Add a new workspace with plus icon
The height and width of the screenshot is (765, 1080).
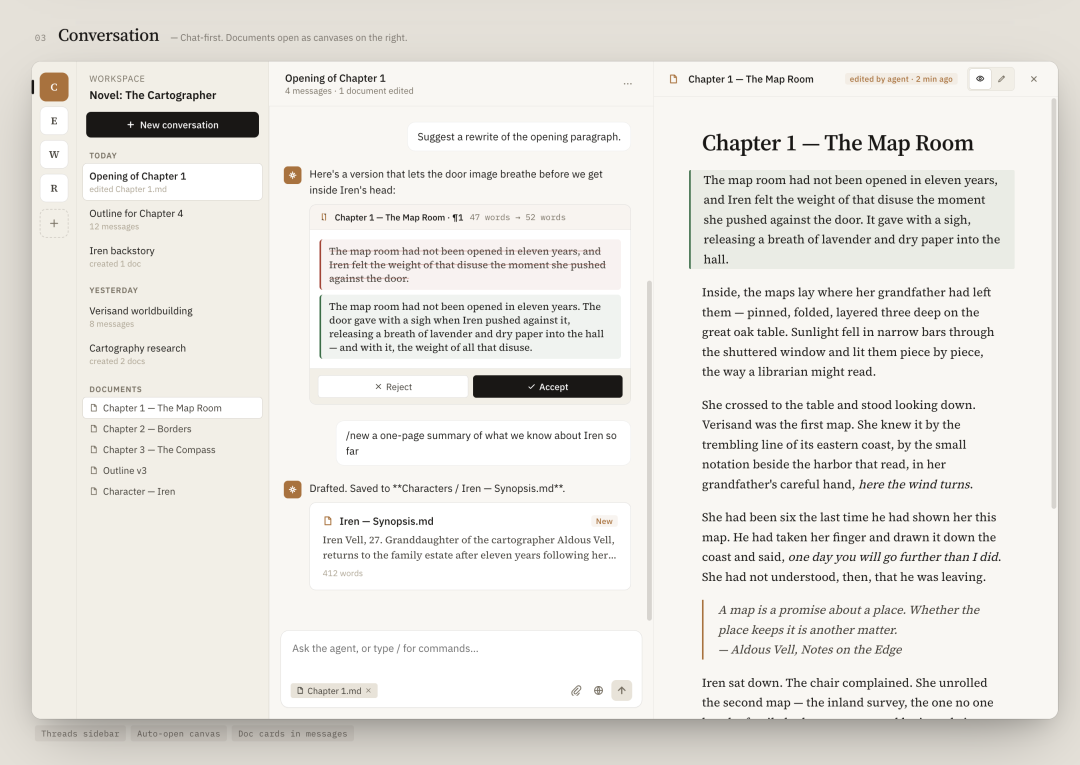[x=54, y=223]
